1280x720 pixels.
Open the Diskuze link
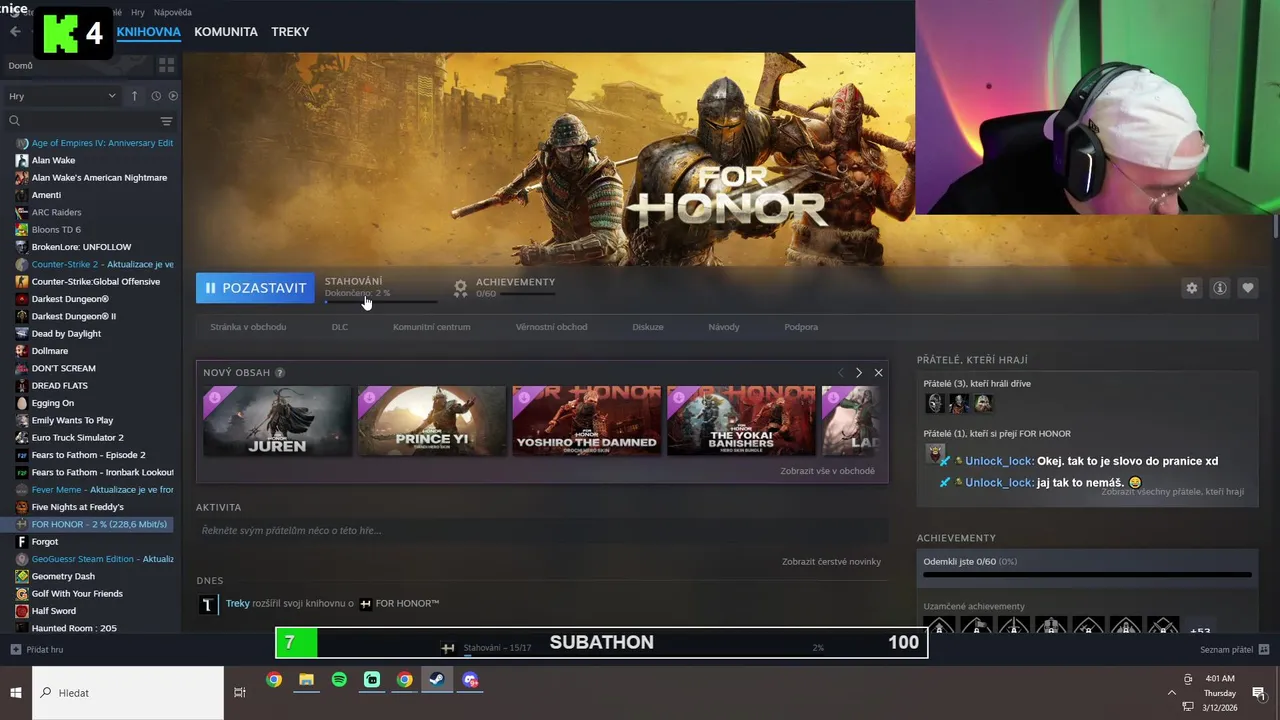coord(648,327)
